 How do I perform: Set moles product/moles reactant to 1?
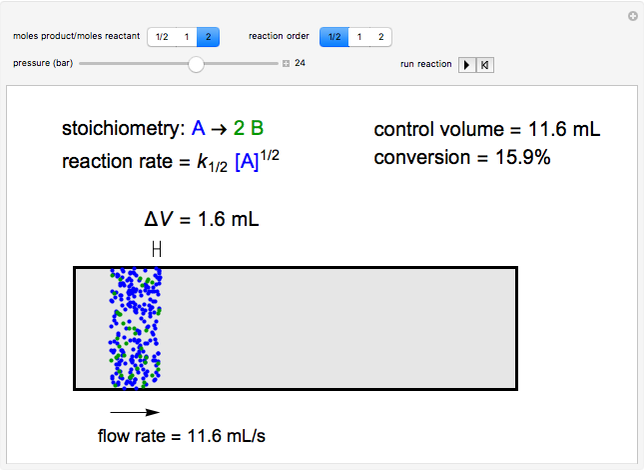(186, 37)
